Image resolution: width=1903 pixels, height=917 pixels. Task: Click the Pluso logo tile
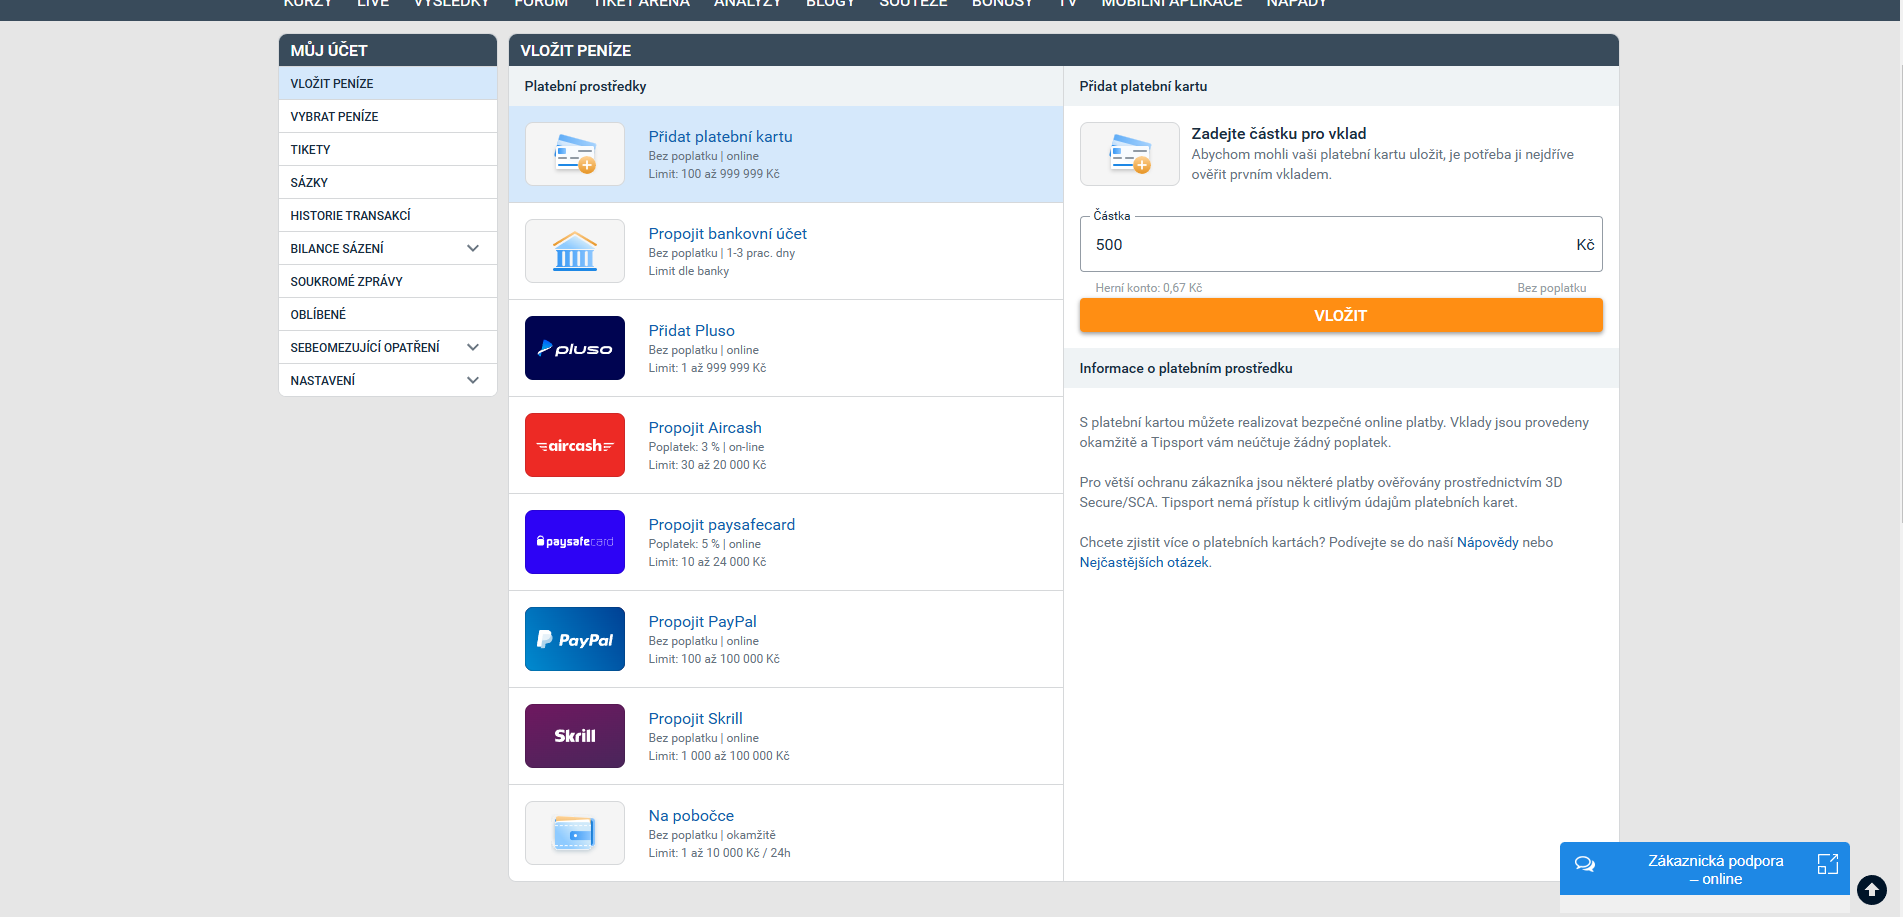tap(575, 348)
